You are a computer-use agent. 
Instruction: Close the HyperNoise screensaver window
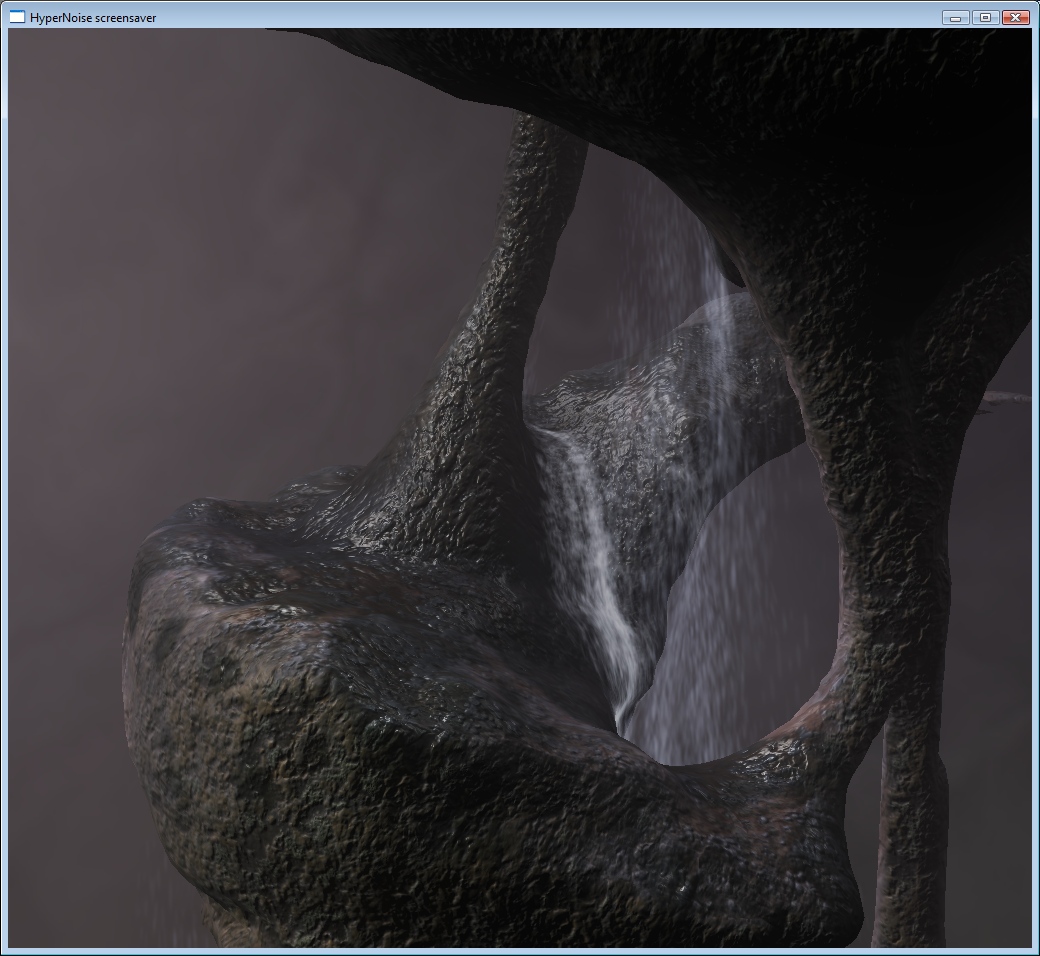coord(1015,17)
